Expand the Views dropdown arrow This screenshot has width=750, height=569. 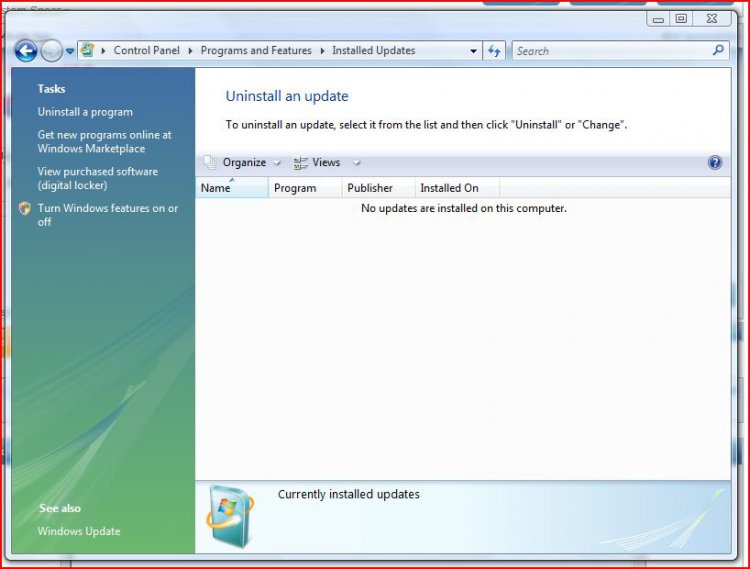coord(356,163)
